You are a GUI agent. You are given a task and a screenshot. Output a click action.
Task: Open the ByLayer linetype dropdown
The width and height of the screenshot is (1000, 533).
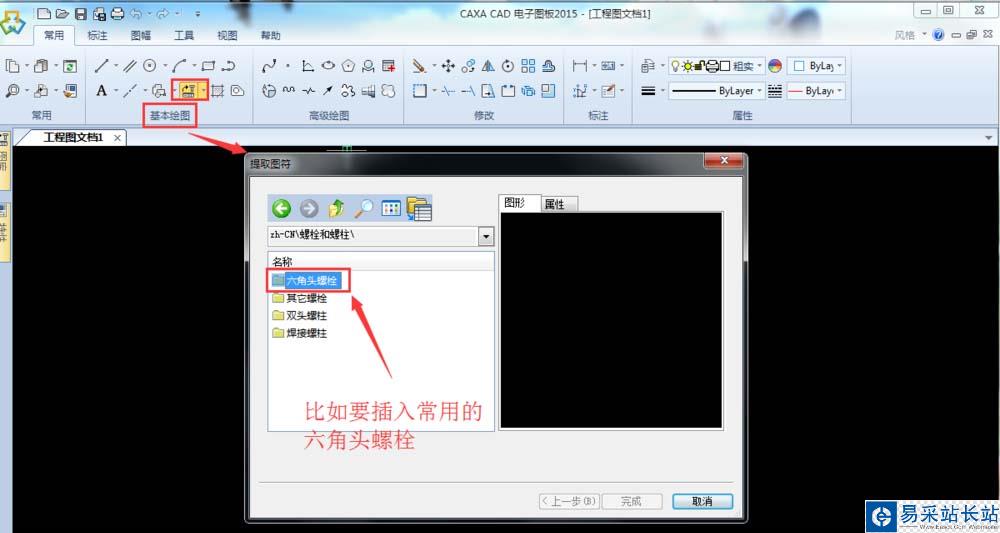pyautogui.click(x=760, y=91)
